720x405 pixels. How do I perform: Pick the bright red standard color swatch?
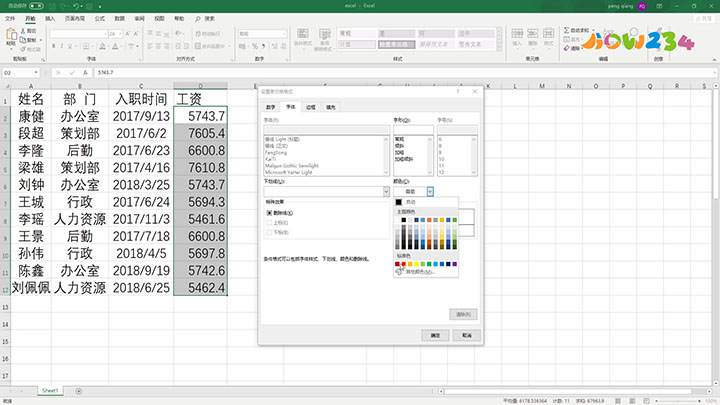[x=404, y=264]
